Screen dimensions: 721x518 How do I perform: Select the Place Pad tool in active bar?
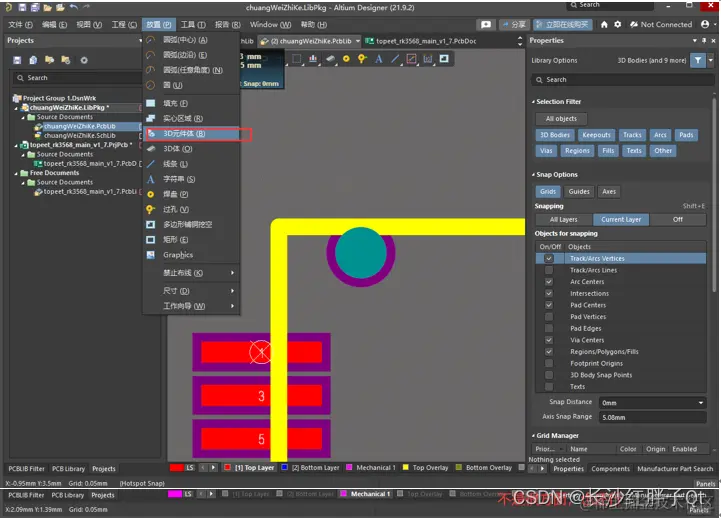click(346, 58)
